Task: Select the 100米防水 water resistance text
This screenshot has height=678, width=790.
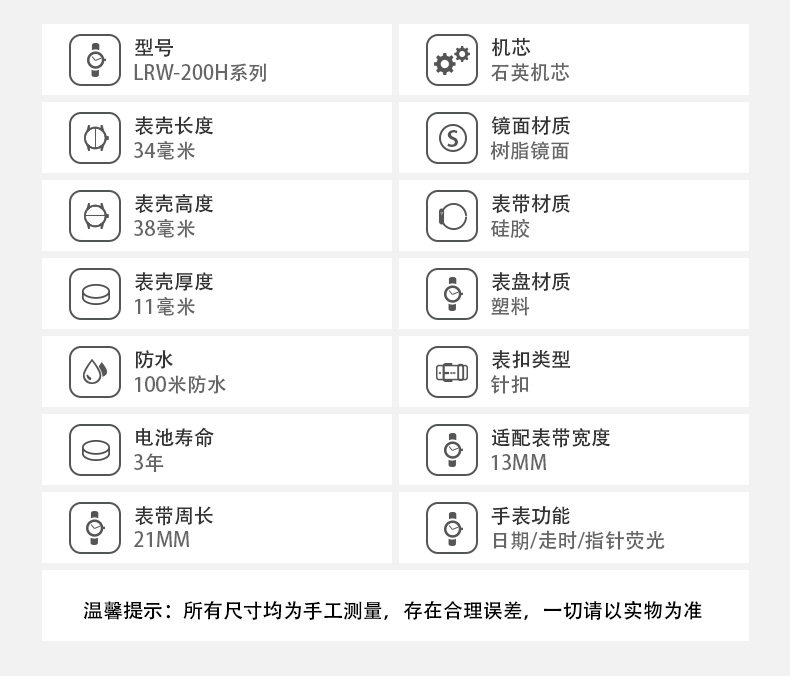Action: tap(180, 385)
